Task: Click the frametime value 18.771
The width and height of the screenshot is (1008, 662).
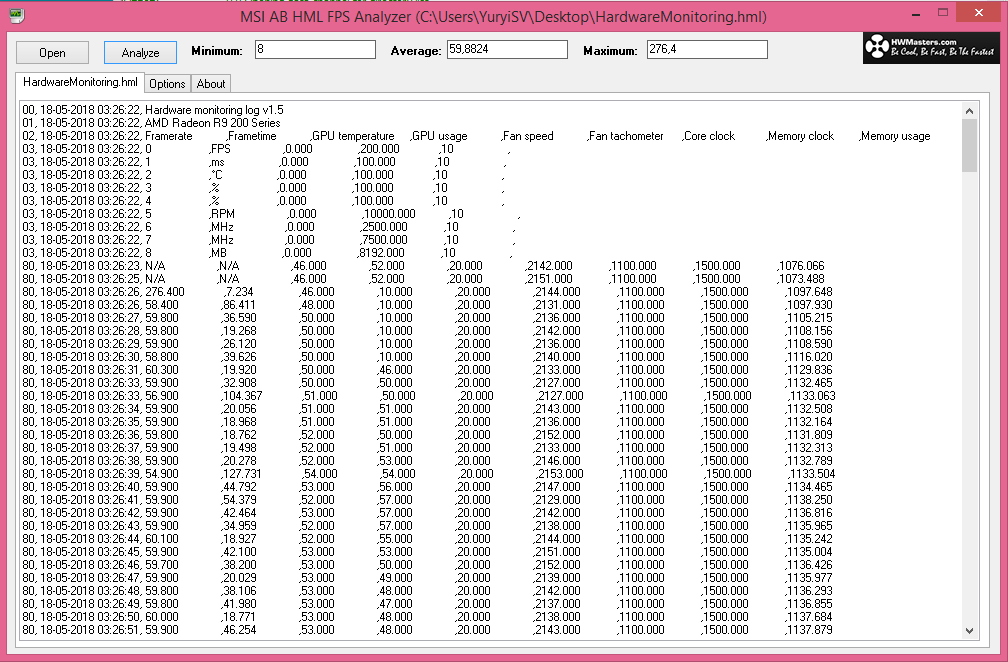Action: click(x=240, y=617)
